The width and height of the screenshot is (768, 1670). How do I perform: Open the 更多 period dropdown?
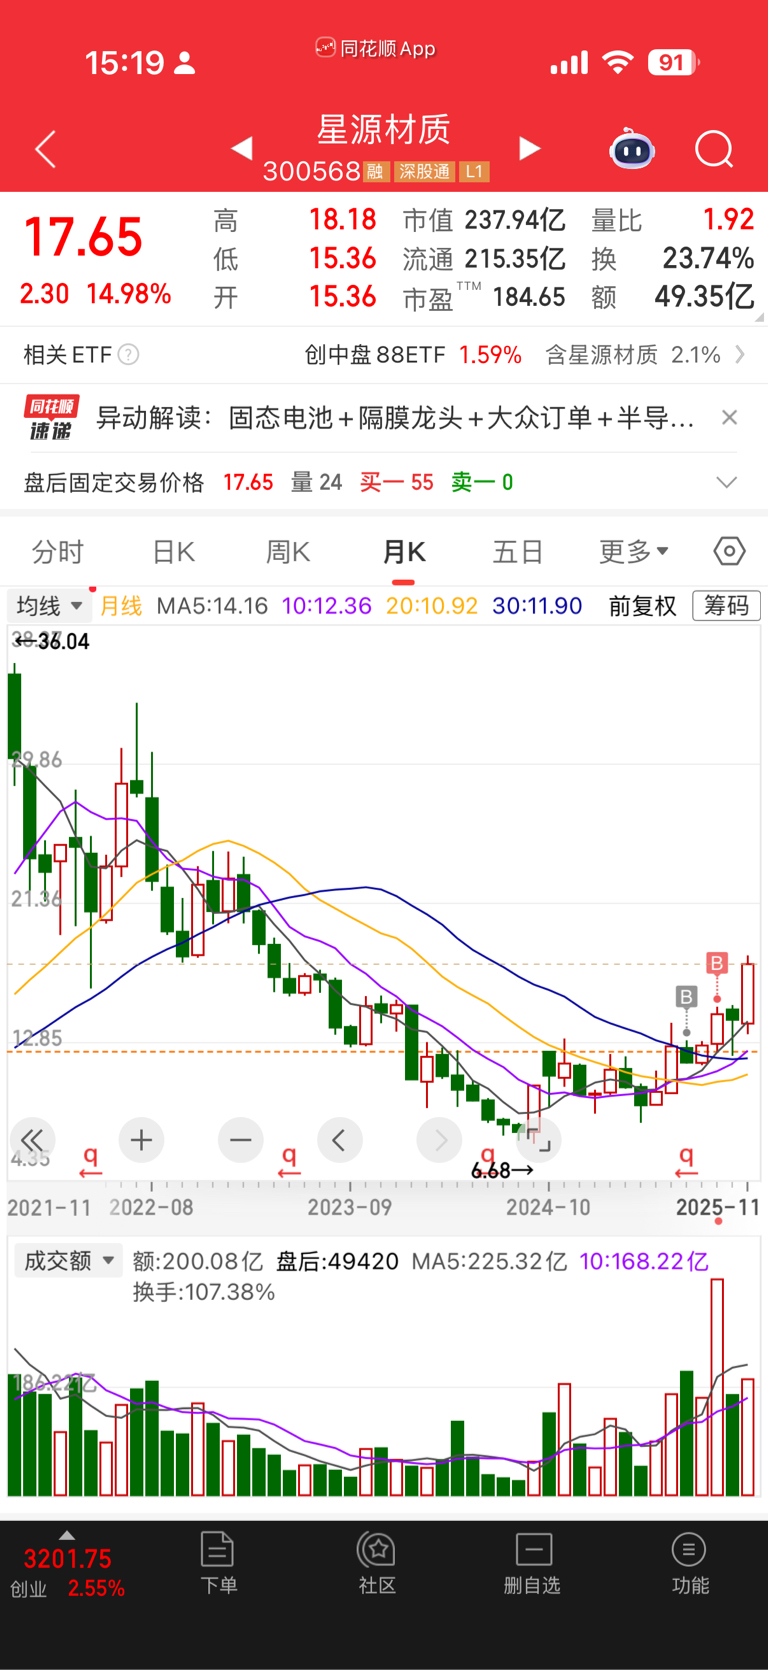[634, 552]
